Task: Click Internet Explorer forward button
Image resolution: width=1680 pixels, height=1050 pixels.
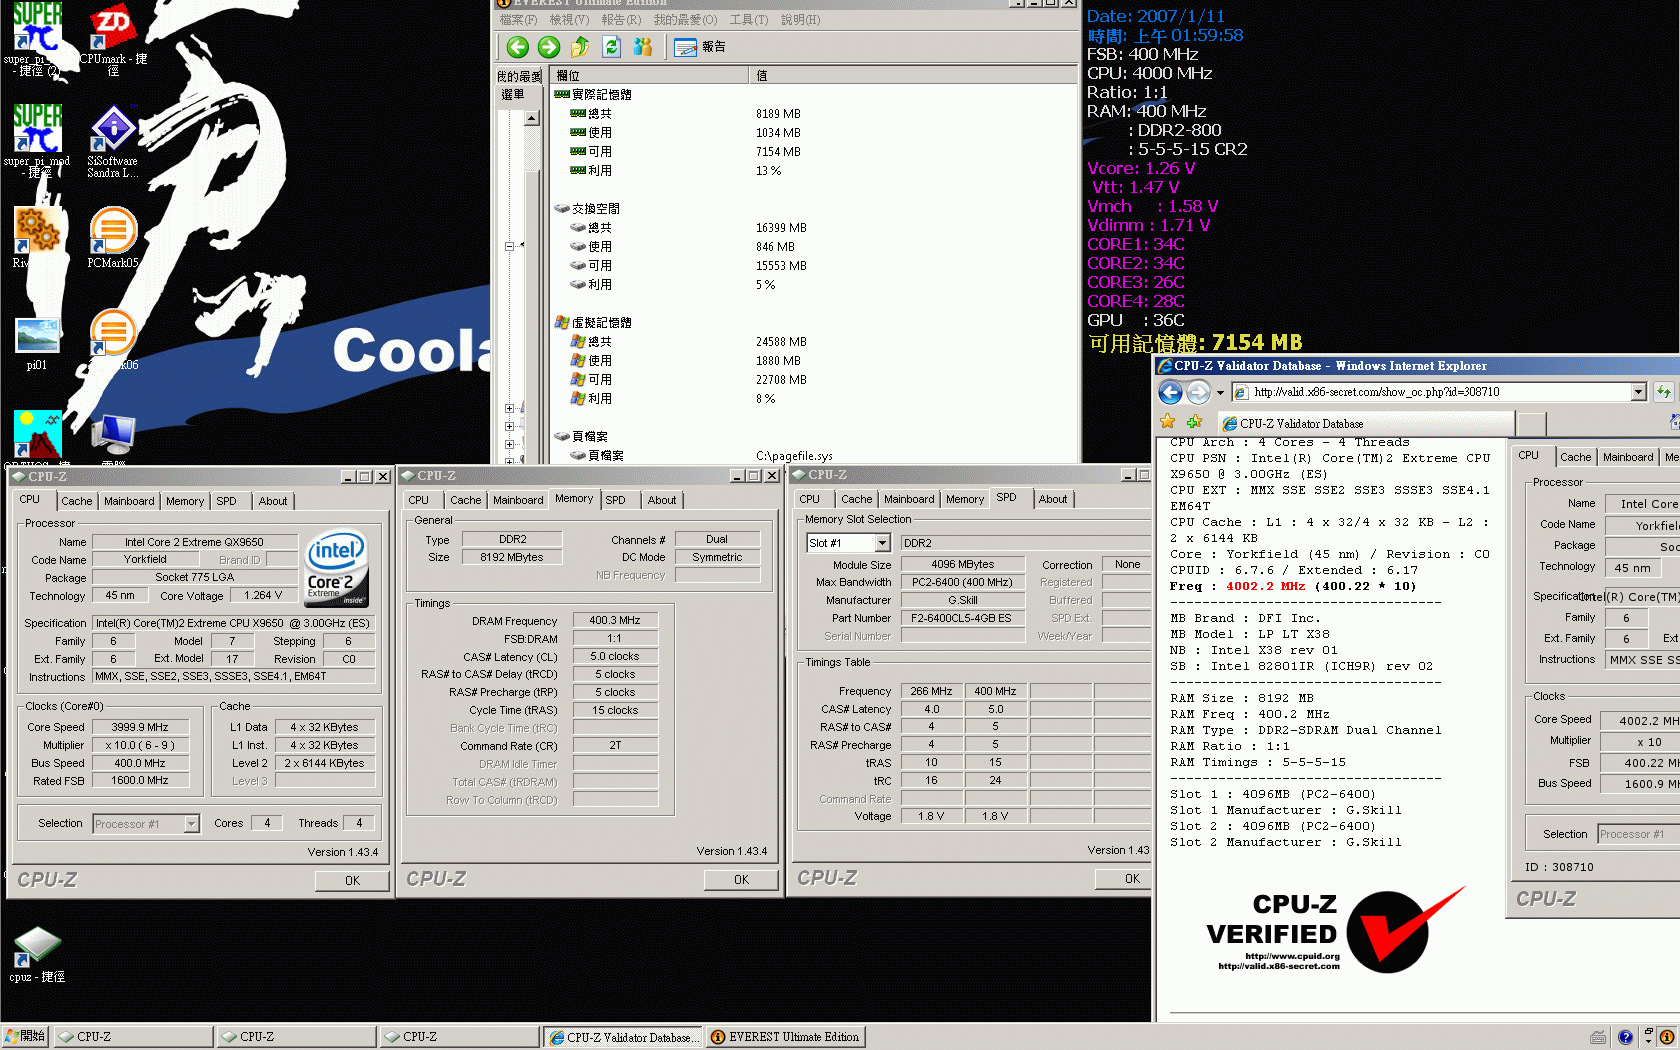Action: [1198, 392]
